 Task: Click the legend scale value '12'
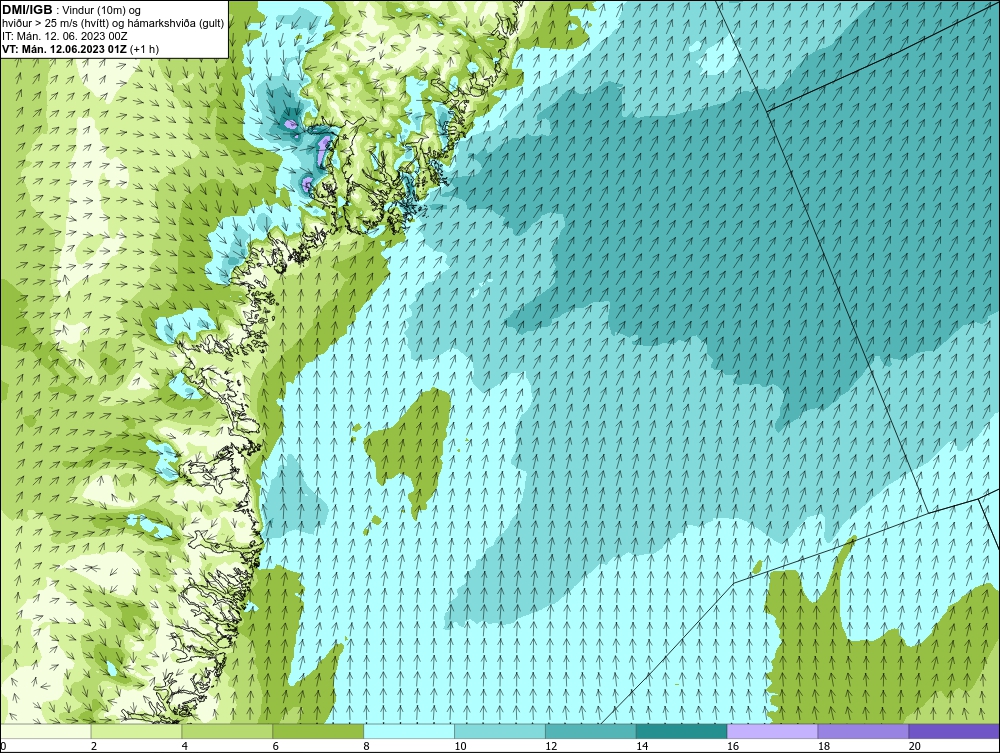(551, 746)
